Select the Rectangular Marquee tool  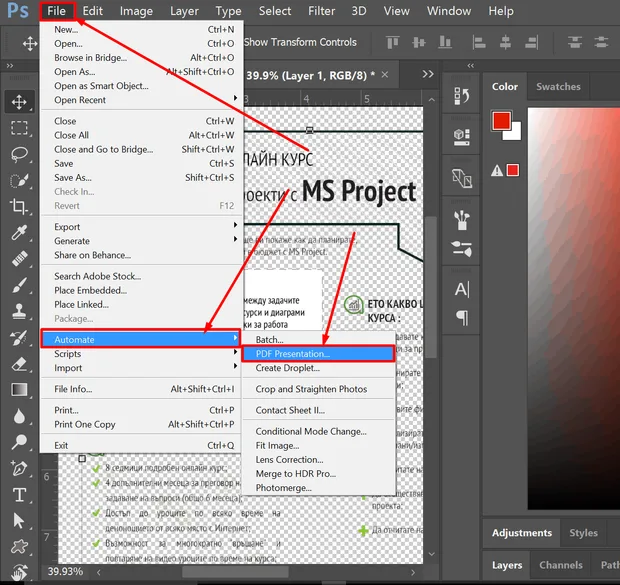[19, 128]
